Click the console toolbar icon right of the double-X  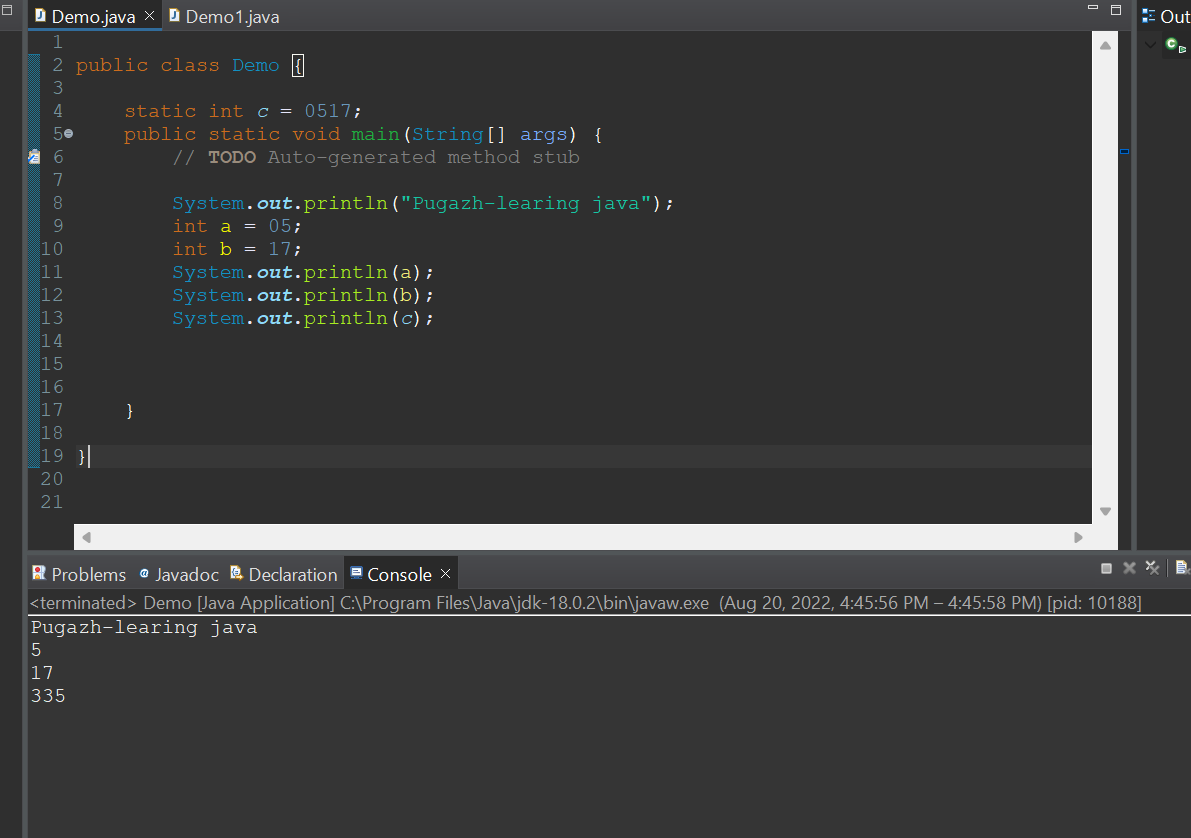click(x=1183, y=568)
